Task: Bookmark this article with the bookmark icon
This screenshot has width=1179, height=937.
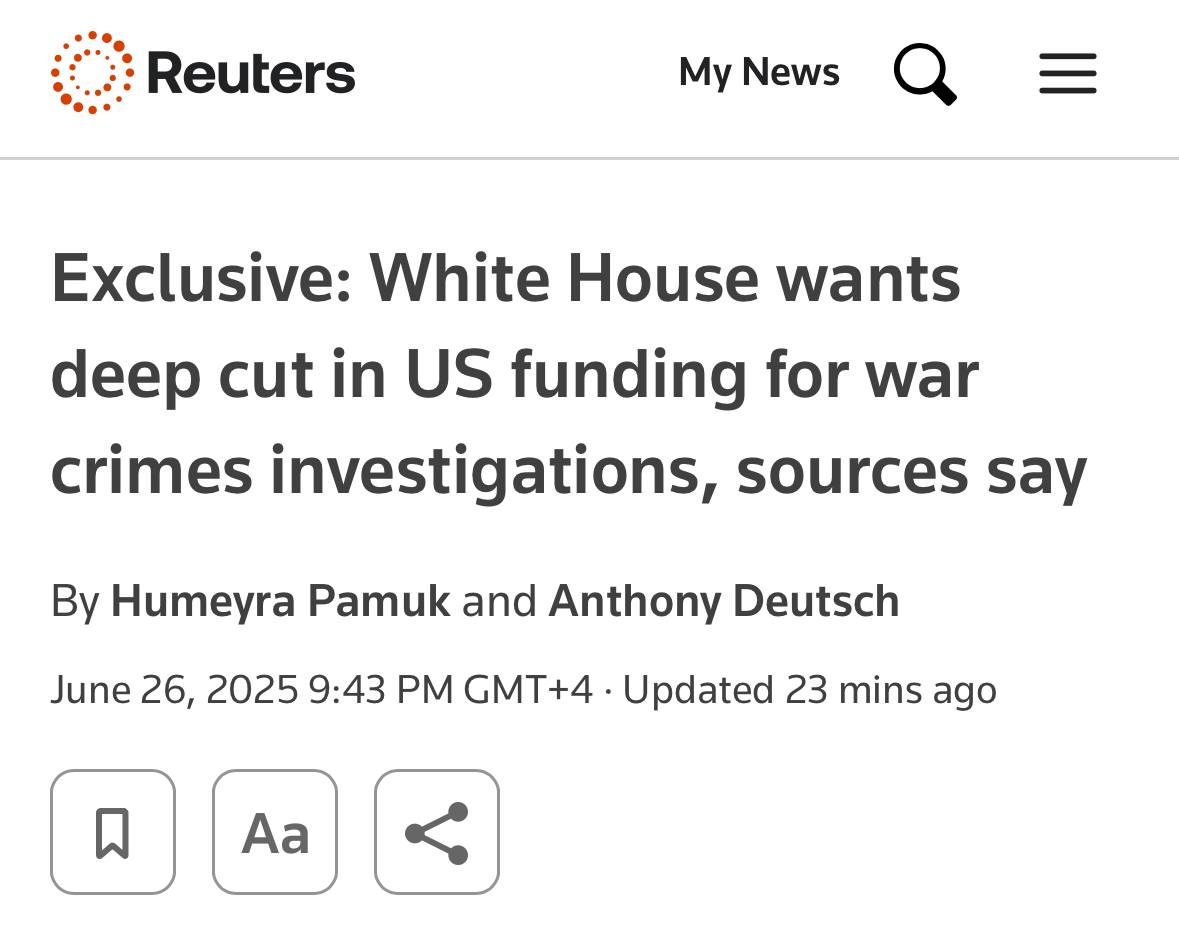Action: [x=113, y=832]
